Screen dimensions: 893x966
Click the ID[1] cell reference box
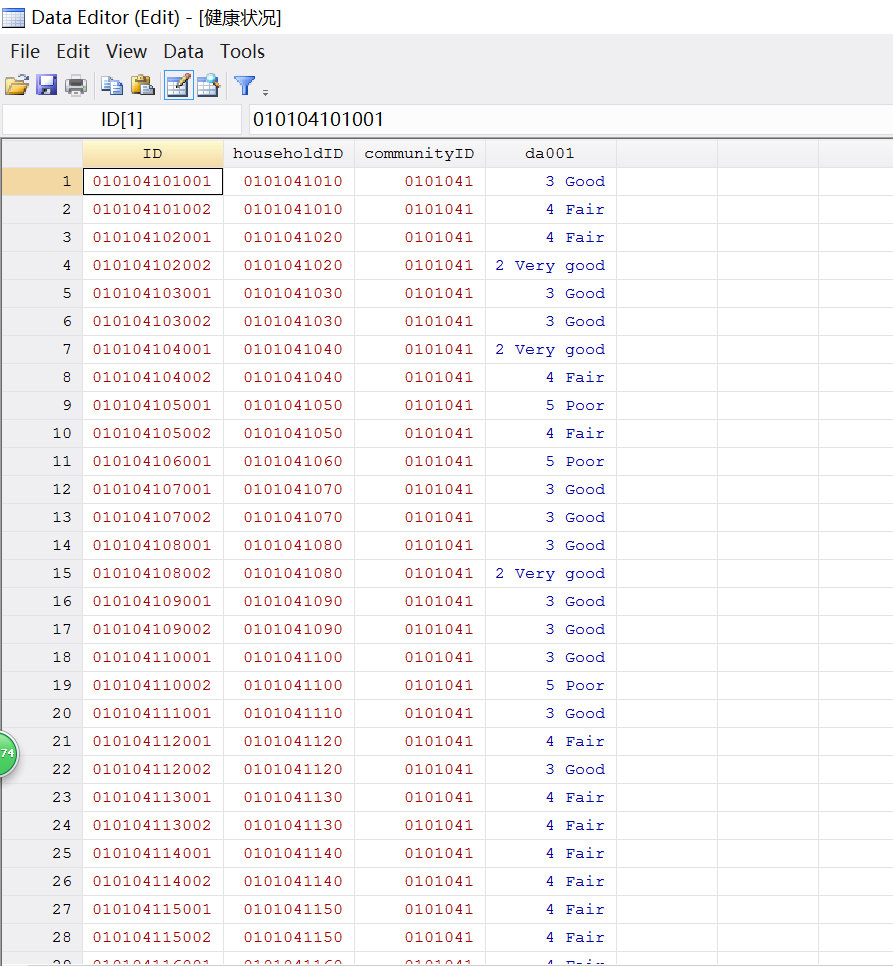tap(122, 120)
